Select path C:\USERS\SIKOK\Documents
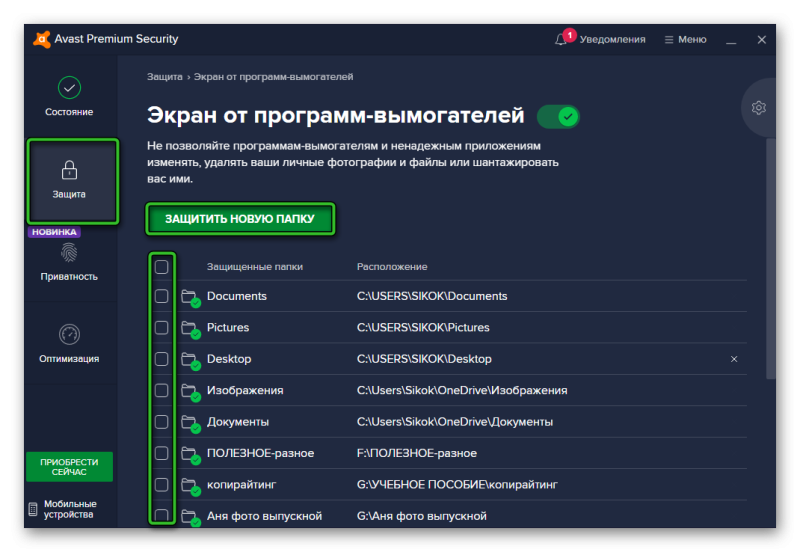800x552 pixels. (x=432, y=296)
